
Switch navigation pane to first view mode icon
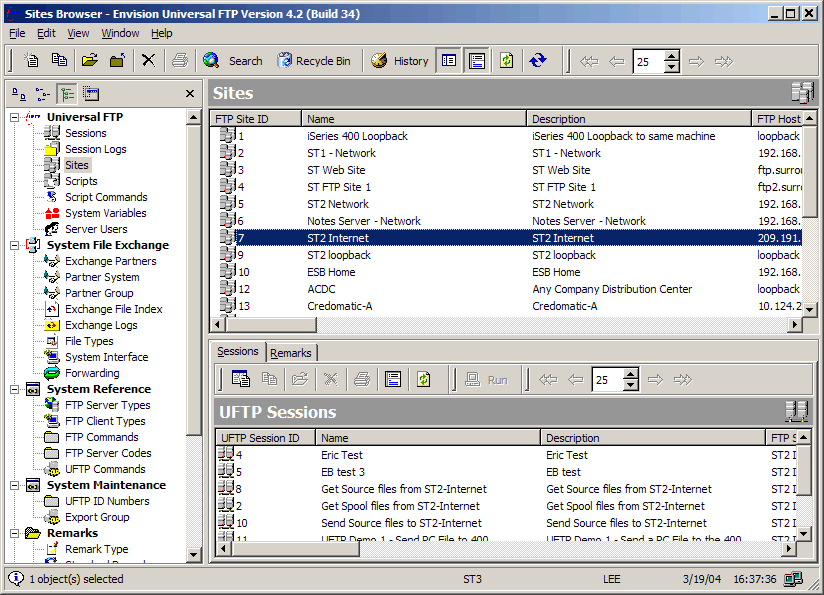click(x=19, y=94)
